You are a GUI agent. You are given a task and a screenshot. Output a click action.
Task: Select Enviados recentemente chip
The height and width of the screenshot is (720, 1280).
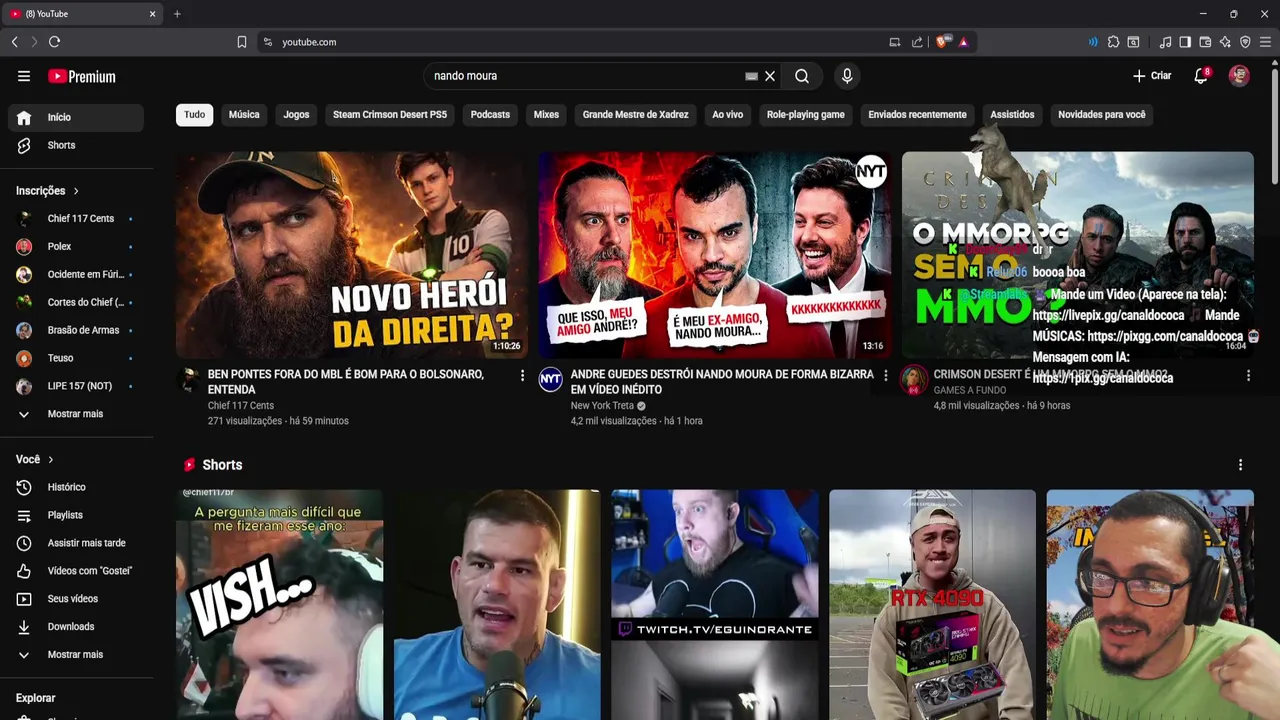[x=917, y=115]
